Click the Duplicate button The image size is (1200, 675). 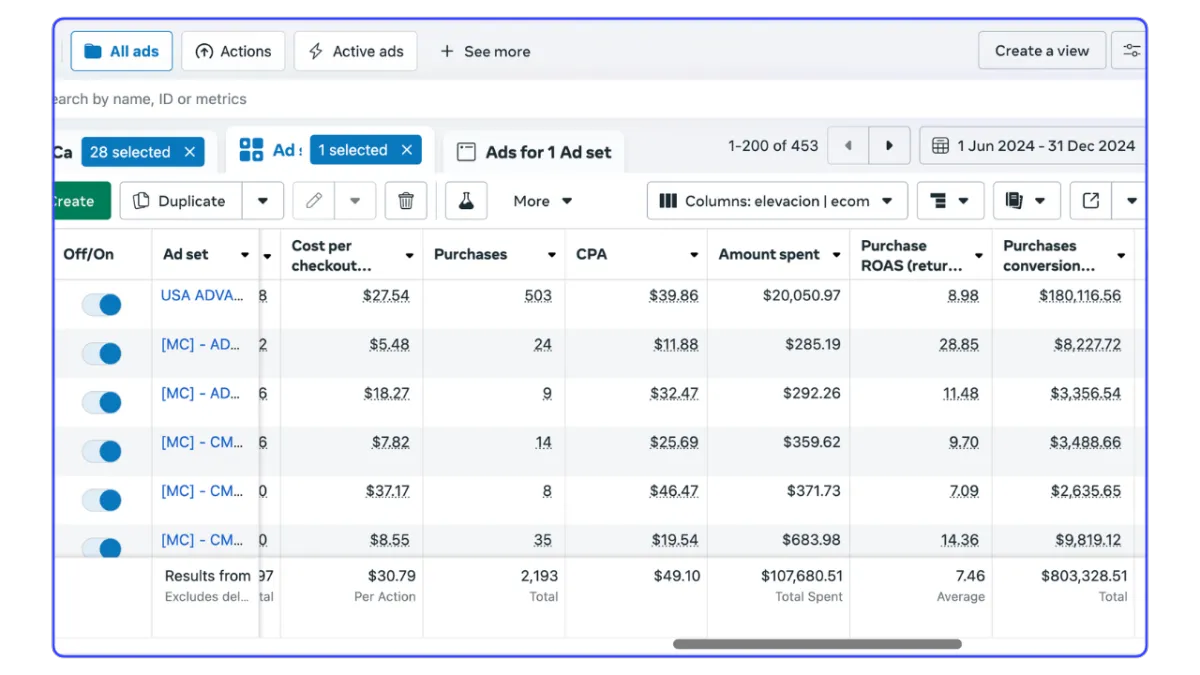[x=181, y=201]
